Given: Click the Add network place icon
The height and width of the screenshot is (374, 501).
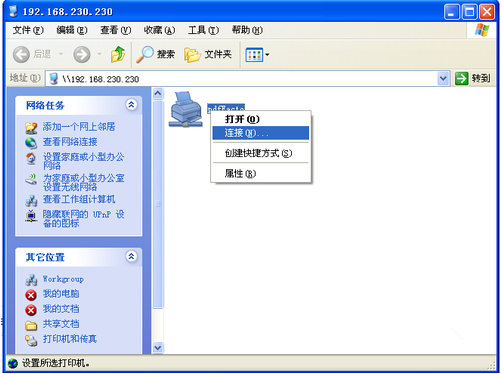Looking at the screenshot, I should 31,128.
